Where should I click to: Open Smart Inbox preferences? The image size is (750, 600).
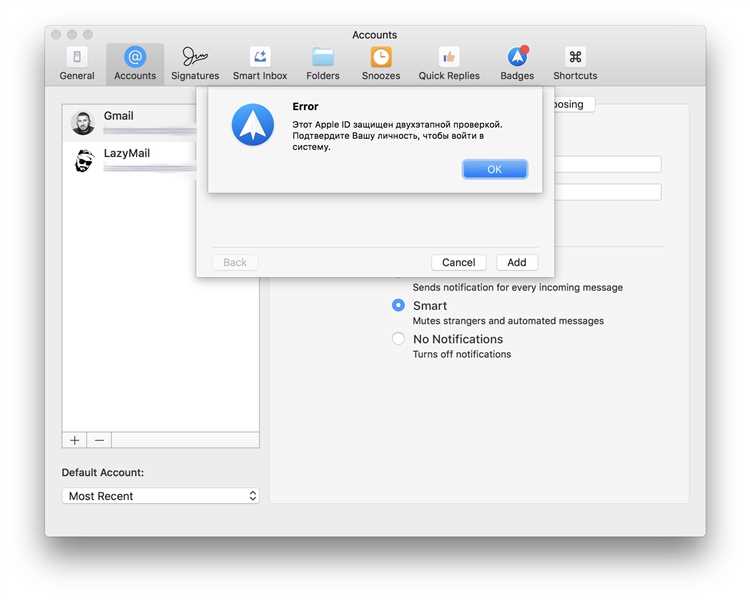[x=260, y=64]
